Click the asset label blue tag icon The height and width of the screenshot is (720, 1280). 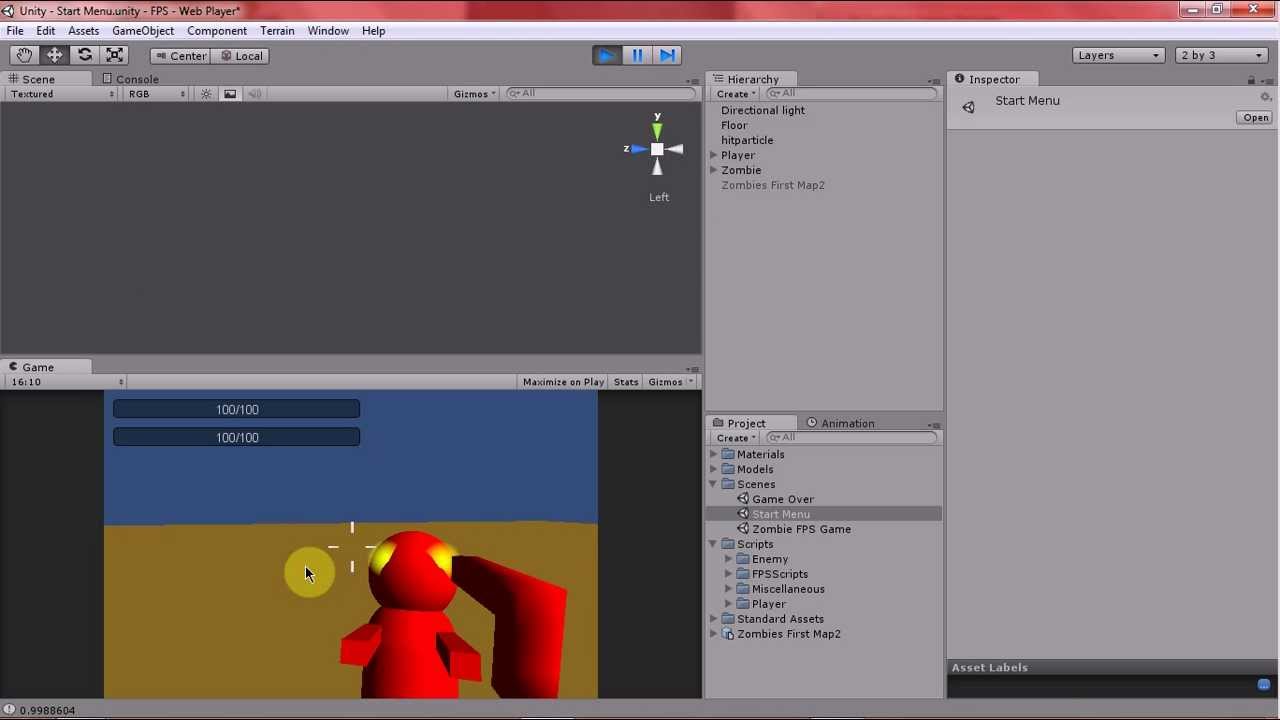[1264, 685]
